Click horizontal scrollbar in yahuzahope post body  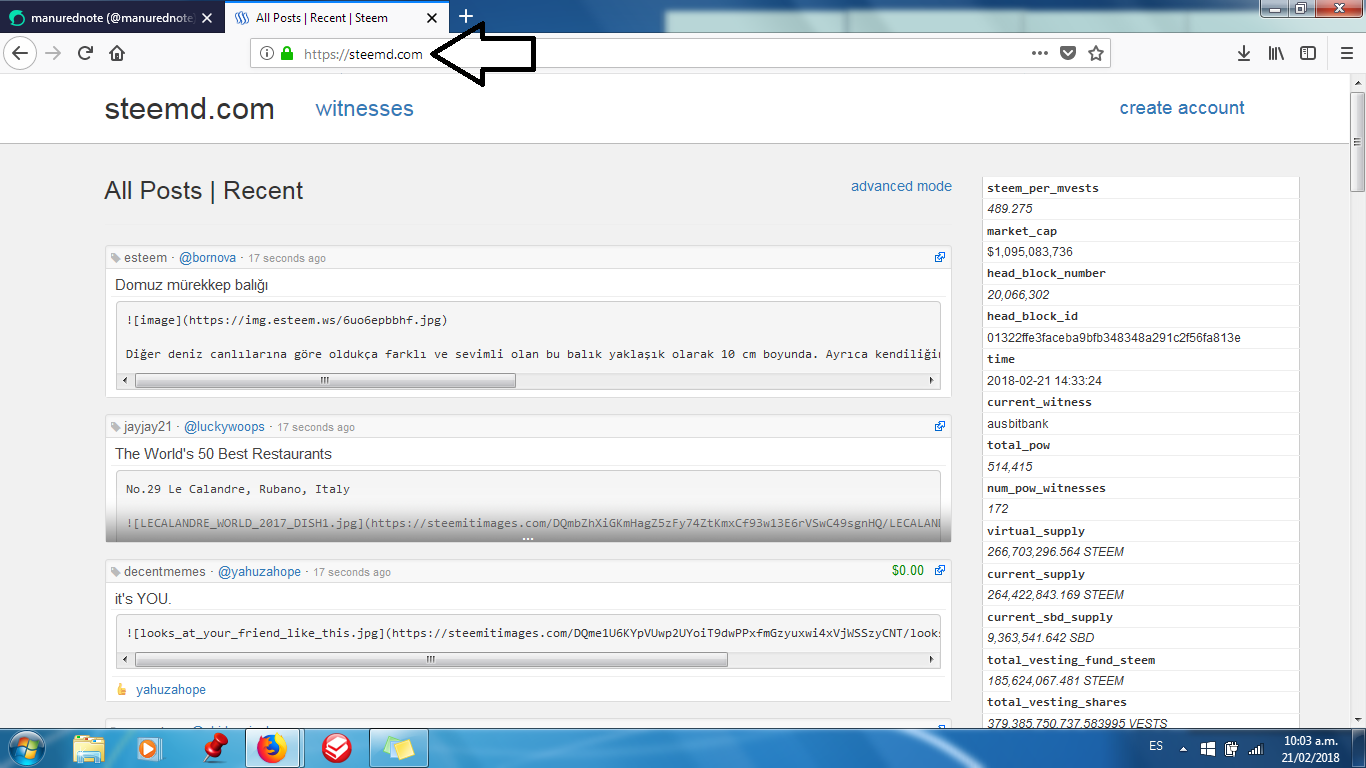tap(431, 660)
